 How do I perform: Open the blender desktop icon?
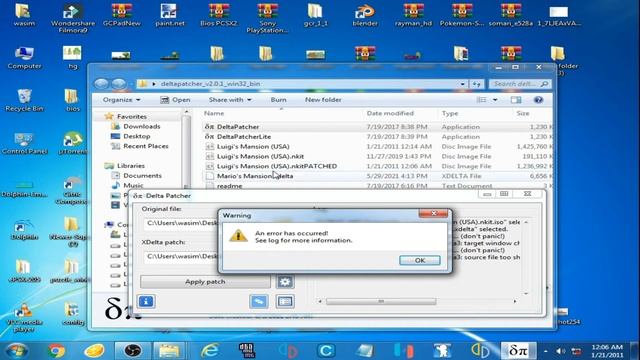coord(365,15)
